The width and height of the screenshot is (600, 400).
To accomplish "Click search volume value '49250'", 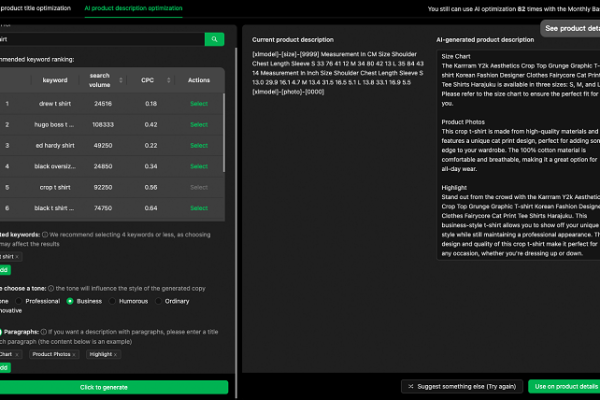I will 103,145.
